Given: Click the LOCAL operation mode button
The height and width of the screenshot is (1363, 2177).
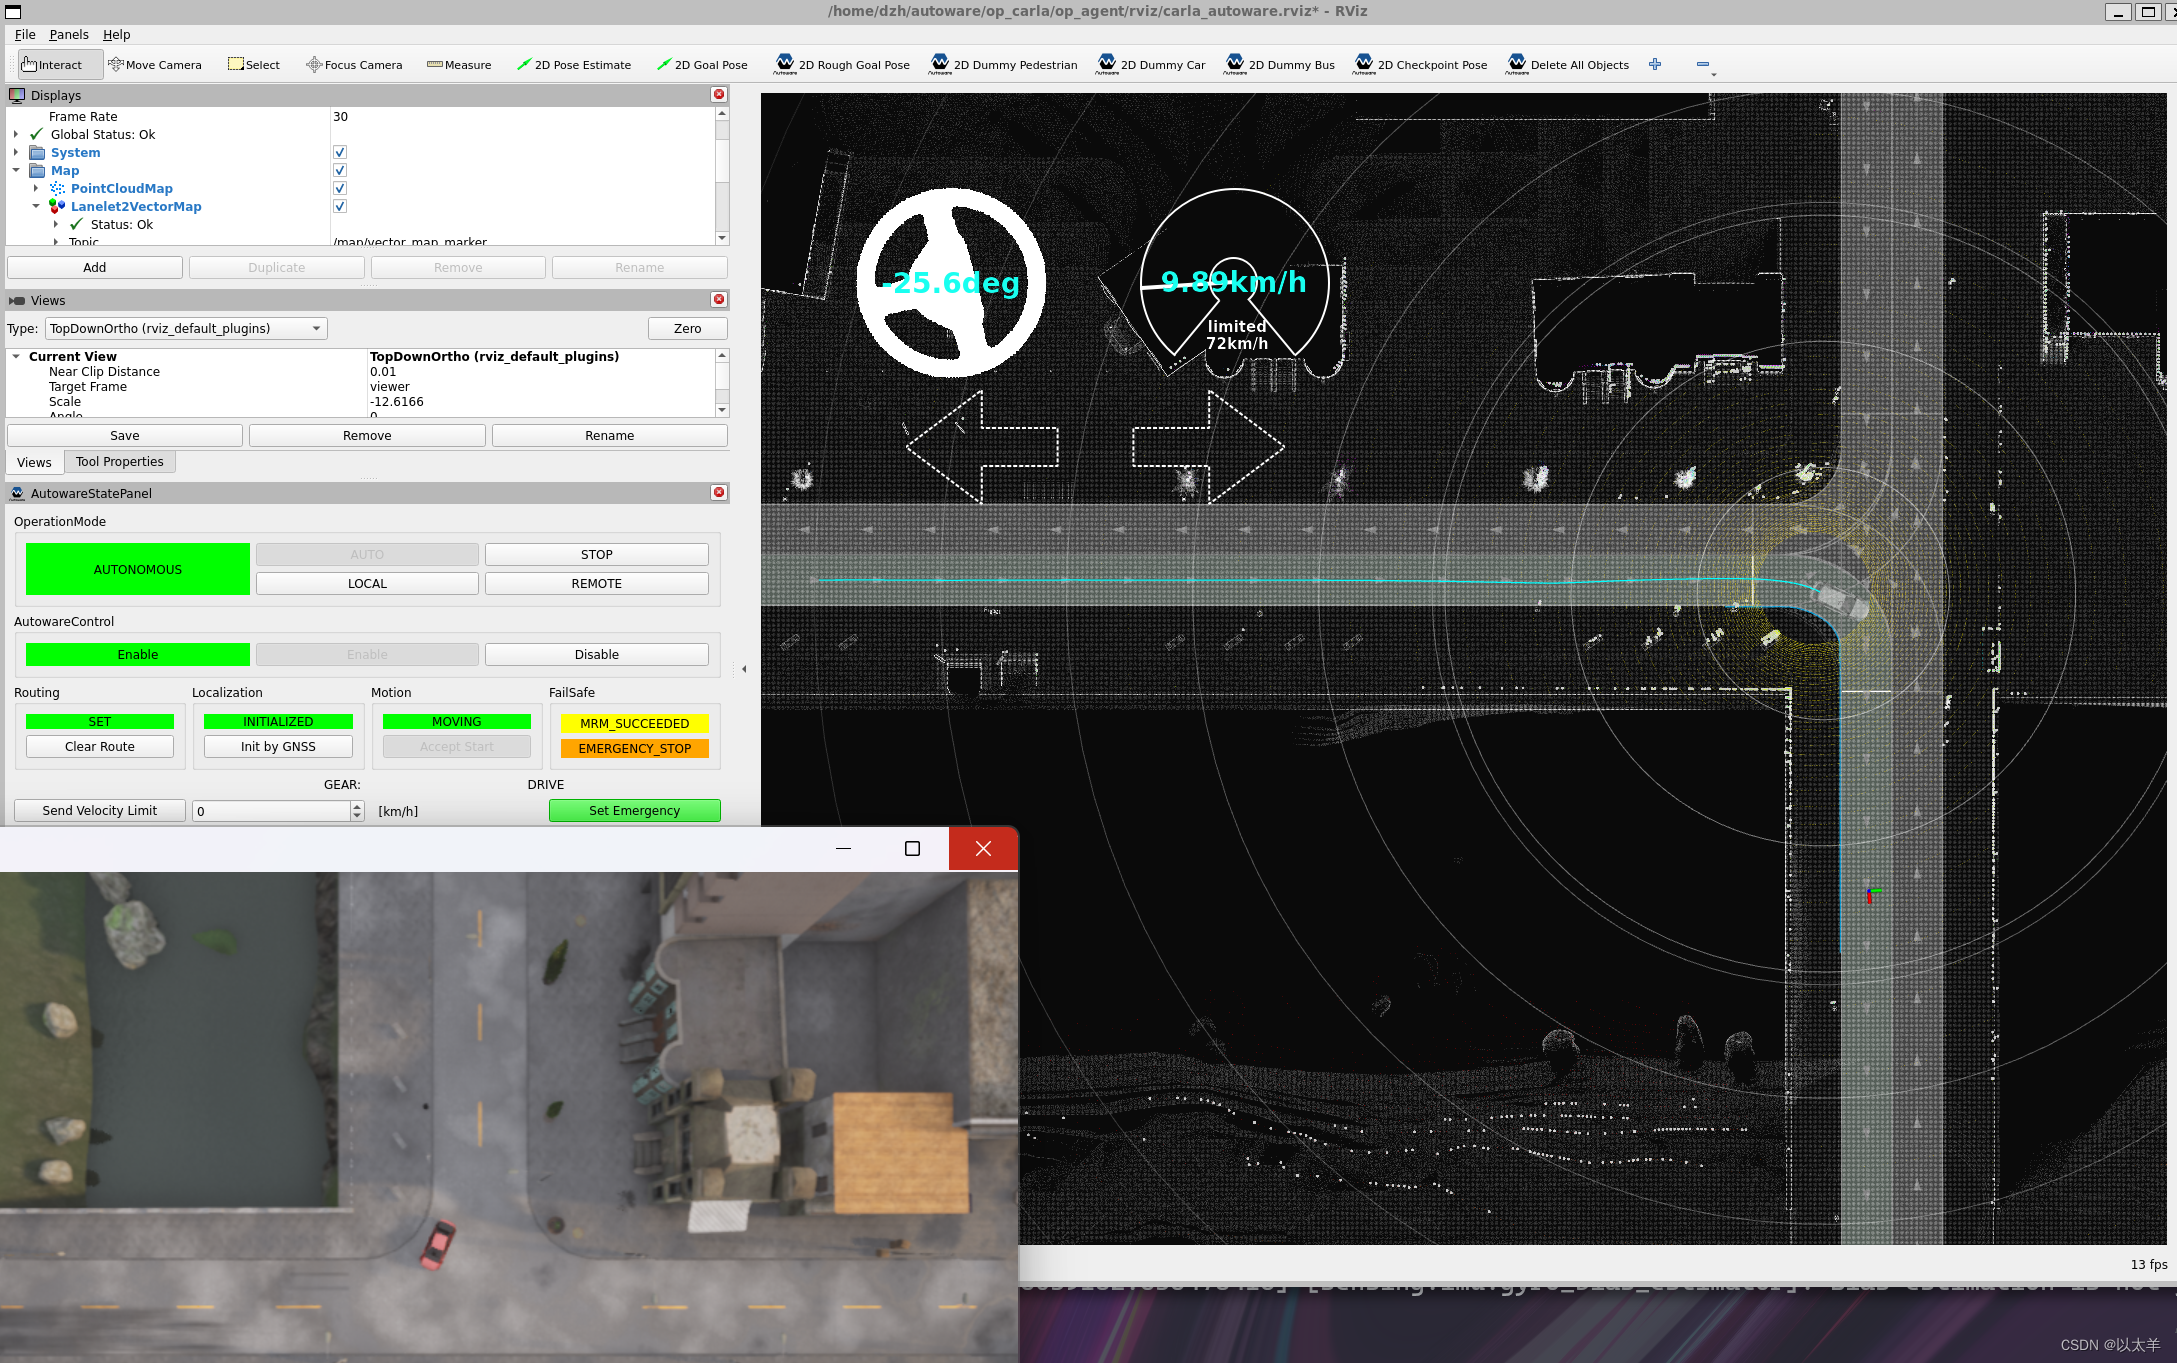Looking at the screenshot, I should (x=367, y=584).
